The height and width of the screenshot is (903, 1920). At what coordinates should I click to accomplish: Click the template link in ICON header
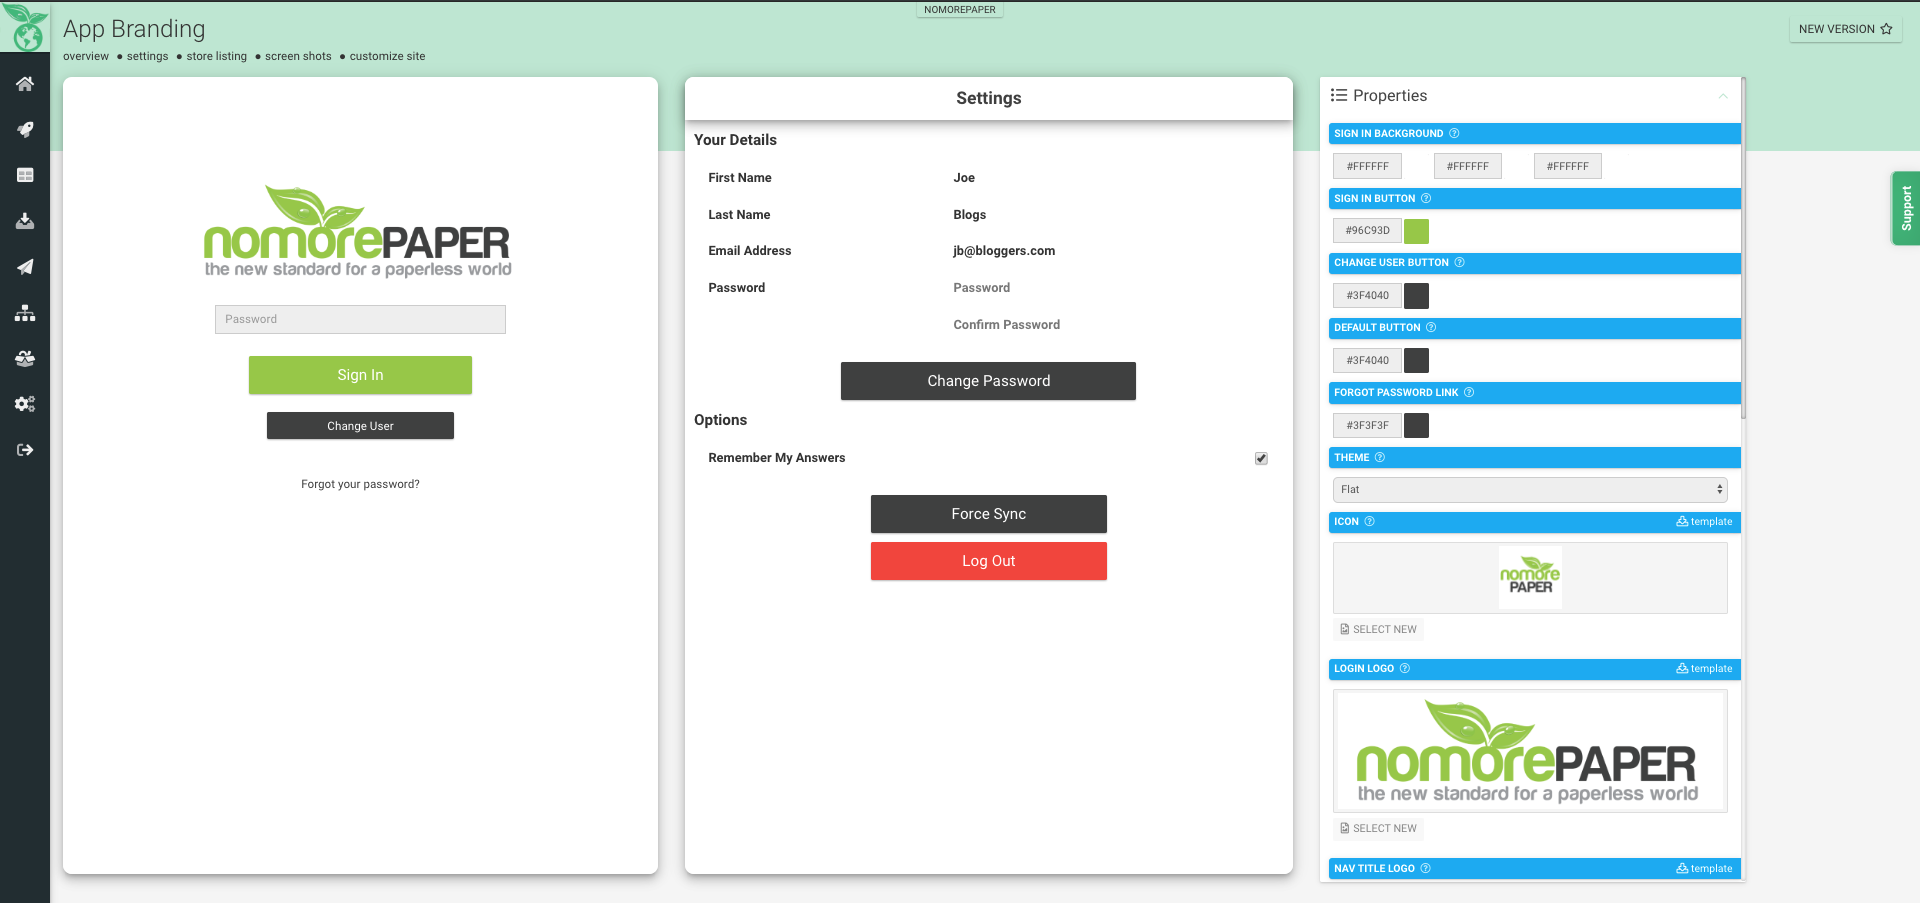[x=1704, y=521]
